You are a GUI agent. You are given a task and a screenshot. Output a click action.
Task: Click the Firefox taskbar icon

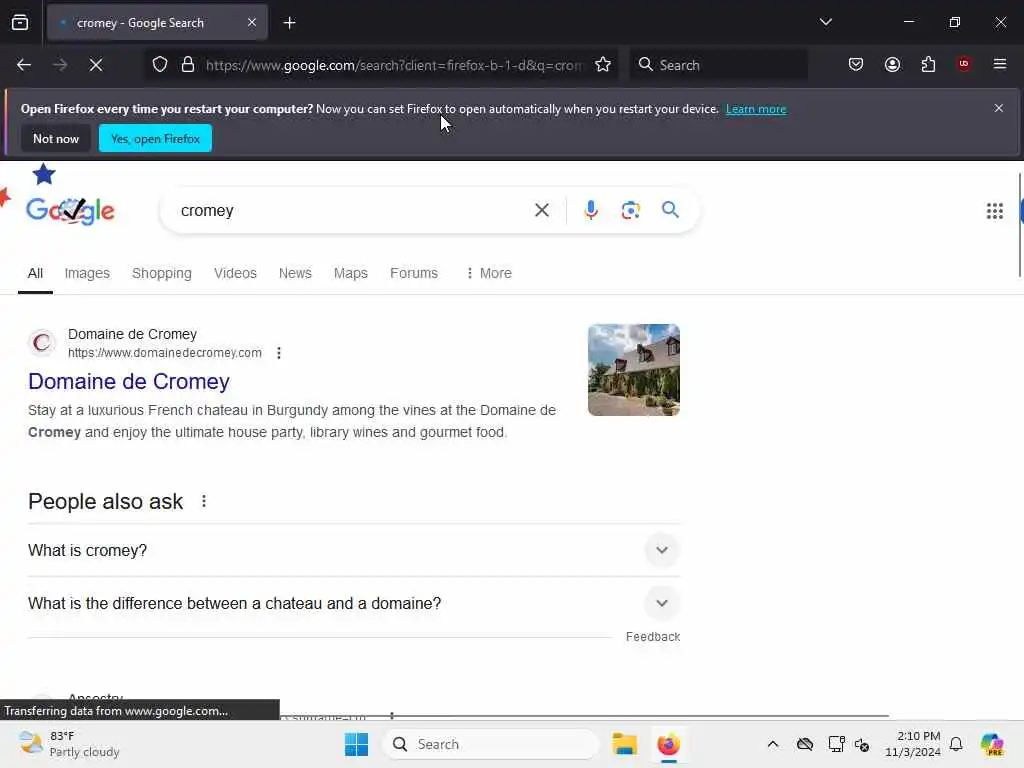[668, 744]
